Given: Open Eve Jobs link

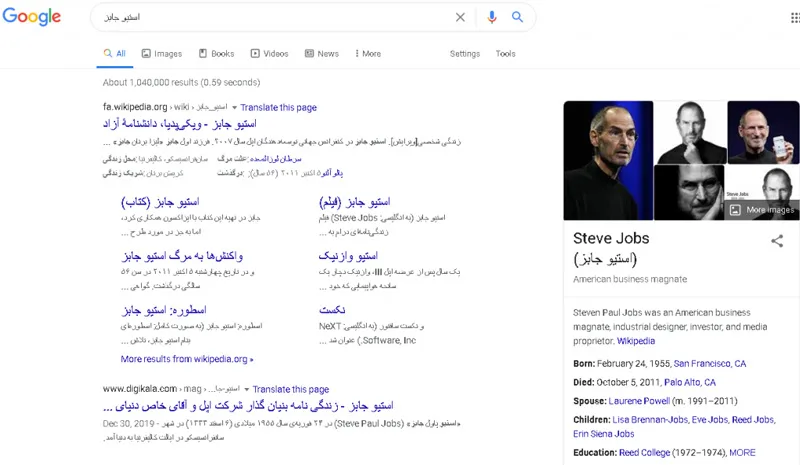Looking at the screenshot, I should 710,420.
